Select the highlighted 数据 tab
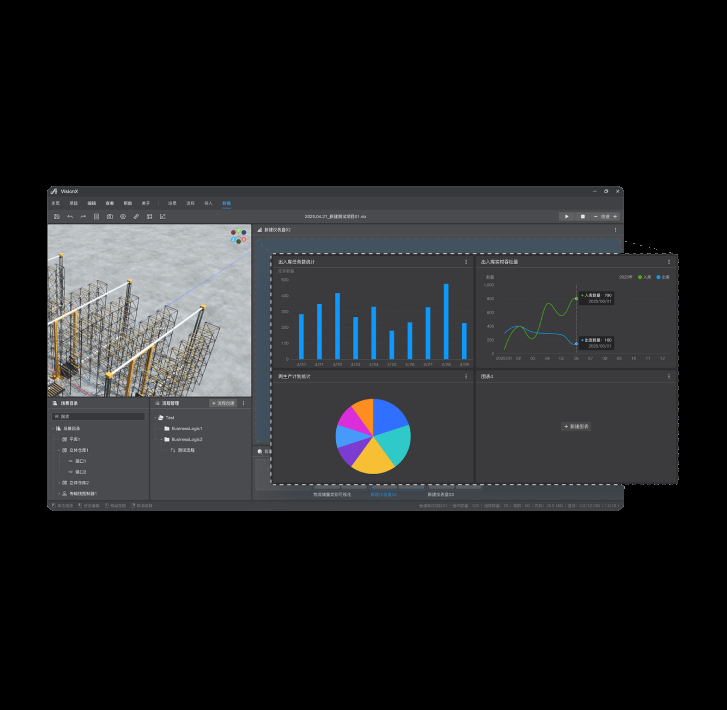Viewport: 727px width, 710px height. pos(226,203)
